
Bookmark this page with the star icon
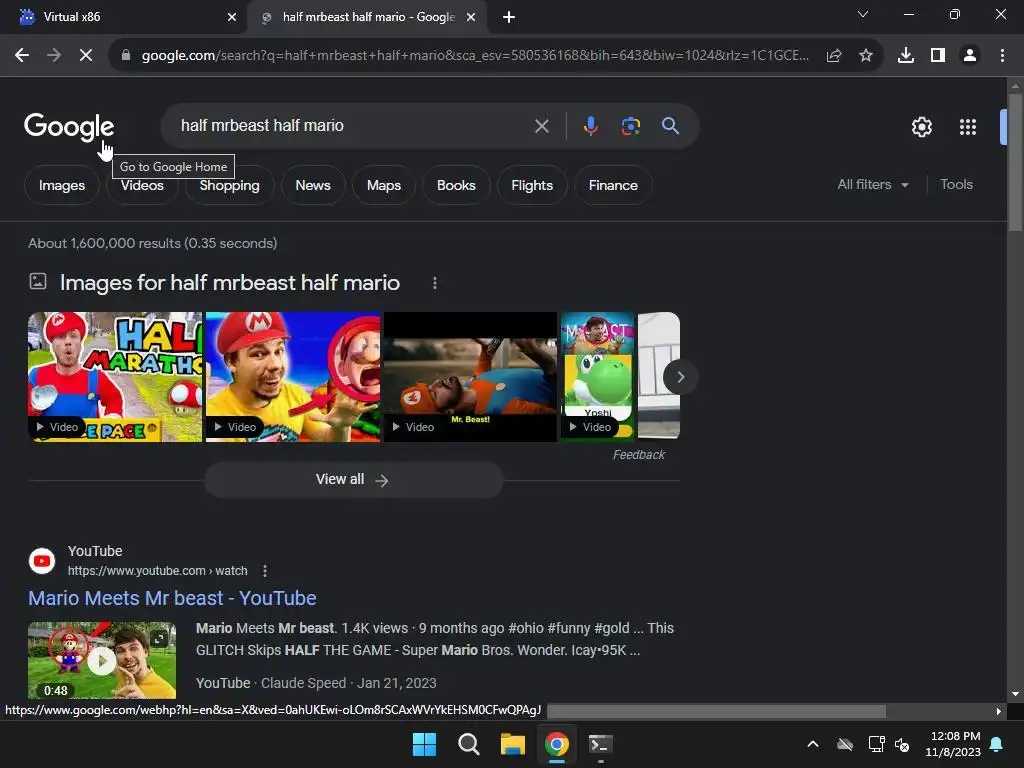866,56
